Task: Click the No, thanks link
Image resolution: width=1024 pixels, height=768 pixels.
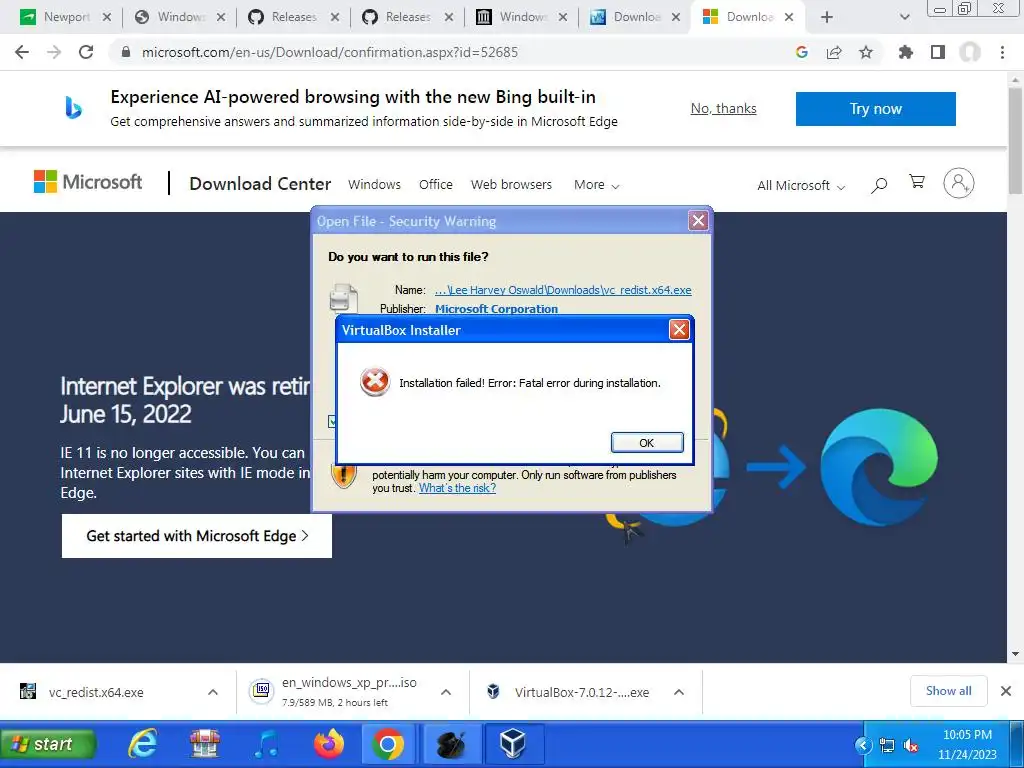Action: [724, 108]
